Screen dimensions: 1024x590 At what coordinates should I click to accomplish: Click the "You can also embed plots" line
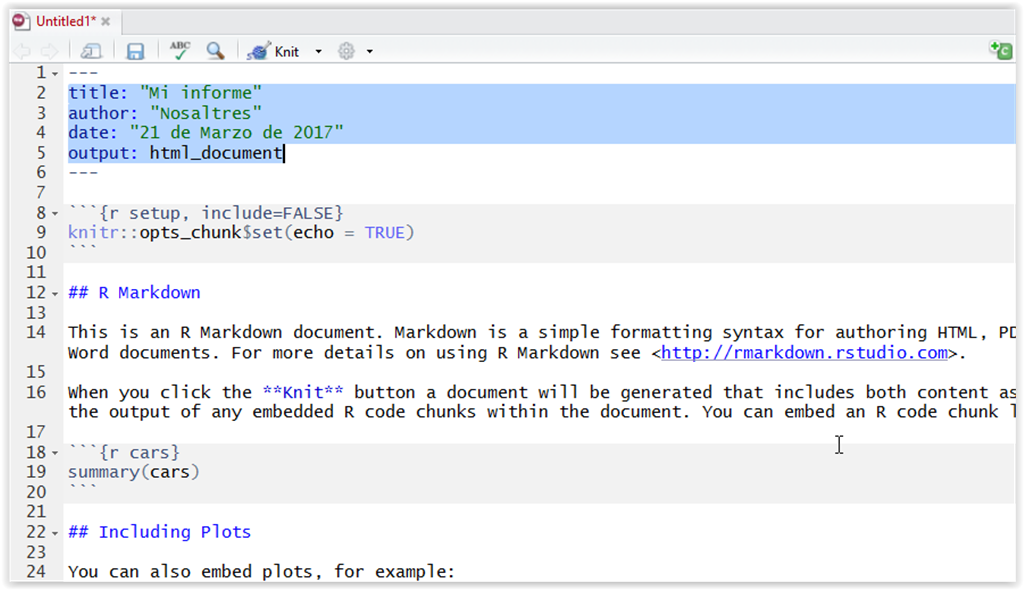261,572
